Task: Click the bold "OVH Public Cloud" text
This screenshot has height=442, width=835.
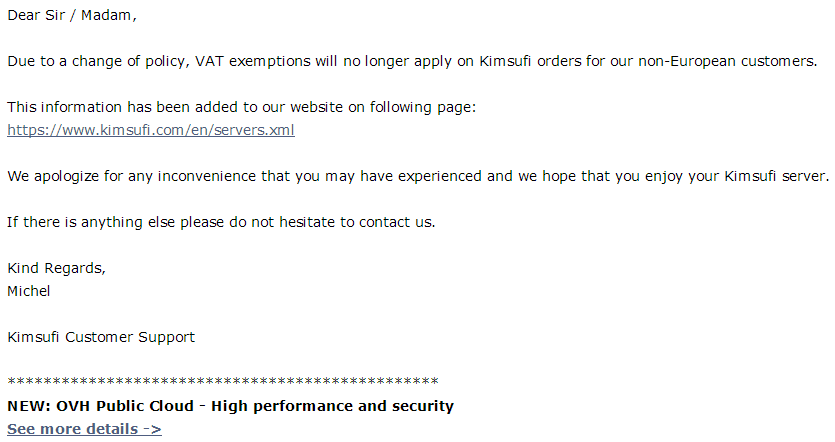Action: [125, 406]
